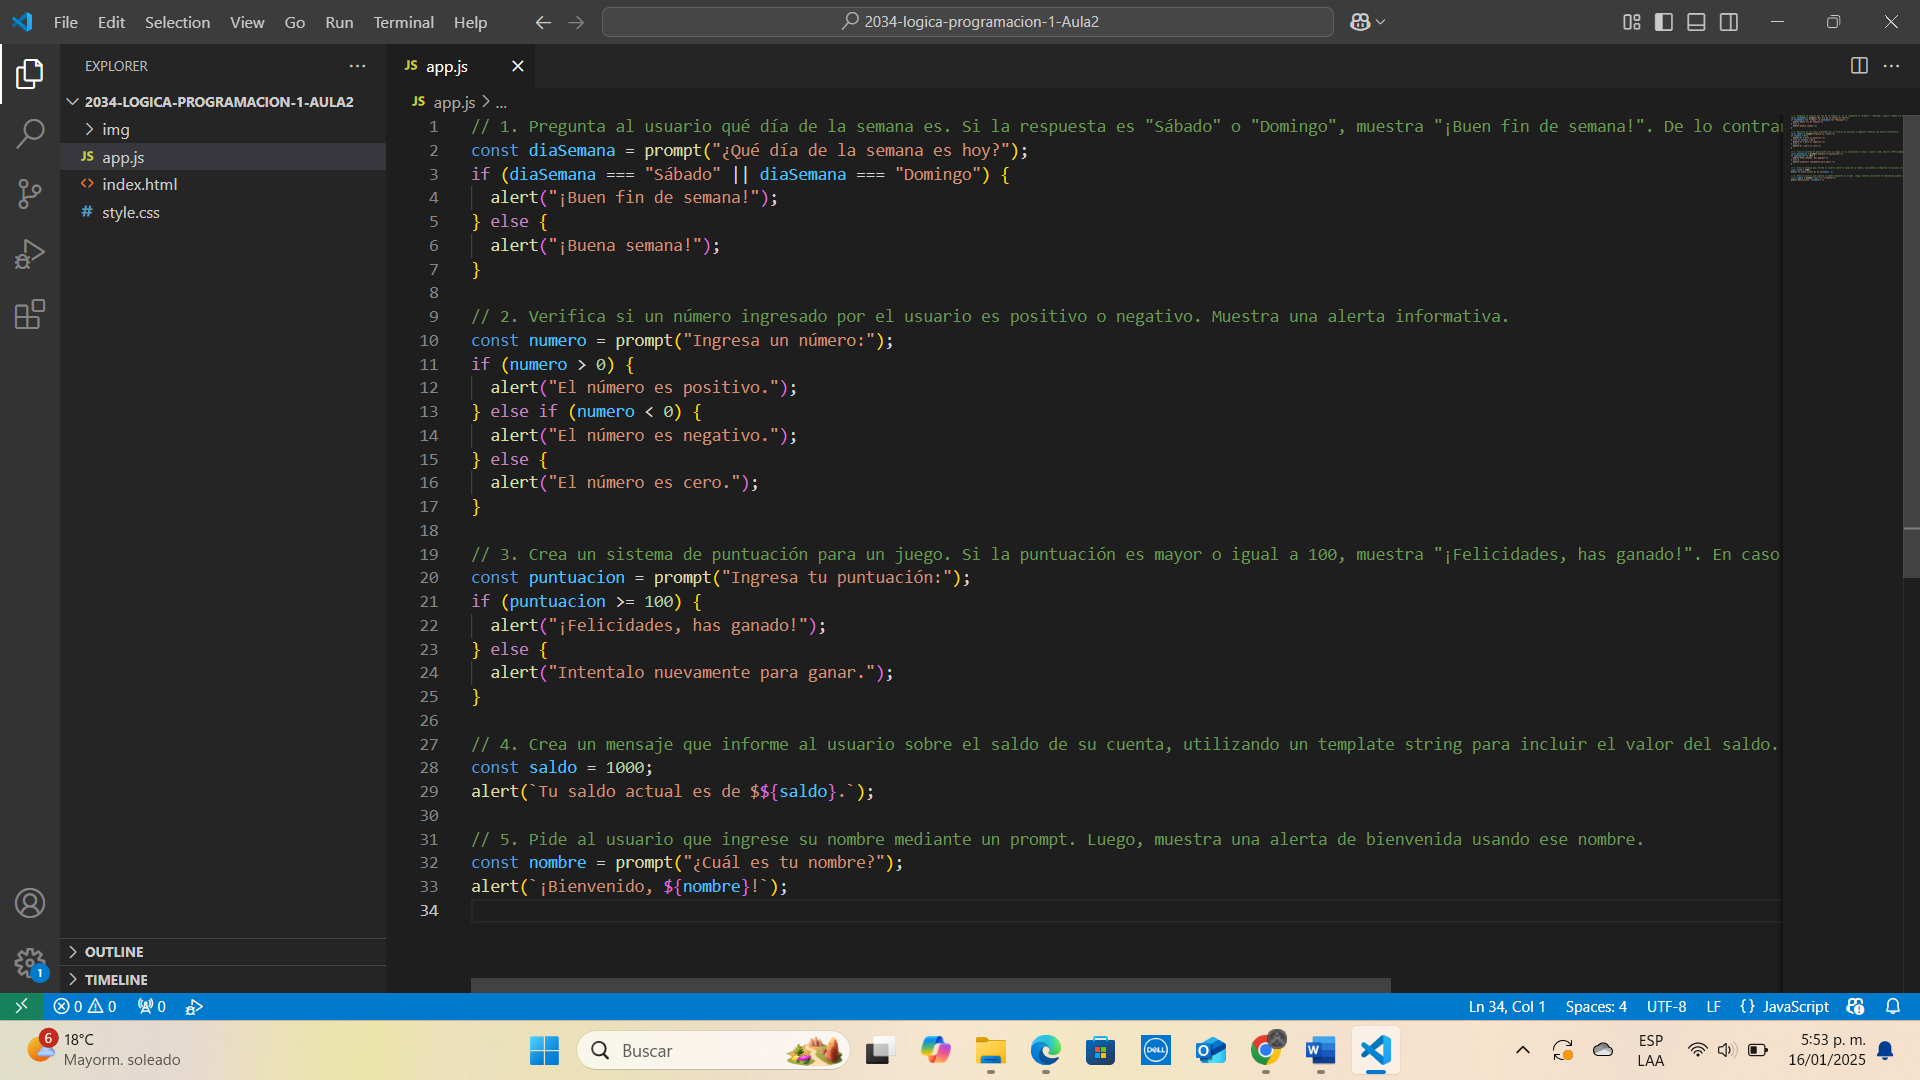
Task: Open the Source Control view
Action: tap(30, 194)
